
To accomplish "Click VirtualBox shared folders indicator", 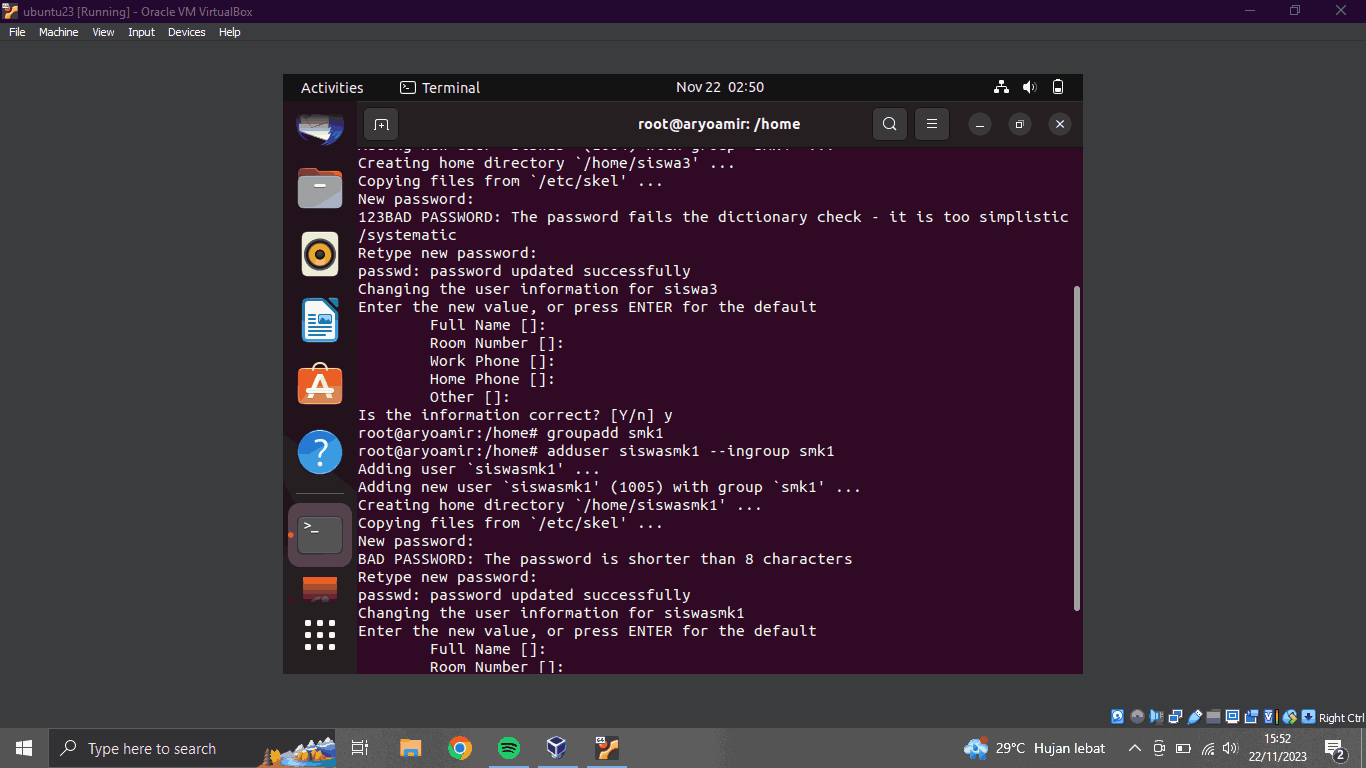I will [x=1213, y=717].
